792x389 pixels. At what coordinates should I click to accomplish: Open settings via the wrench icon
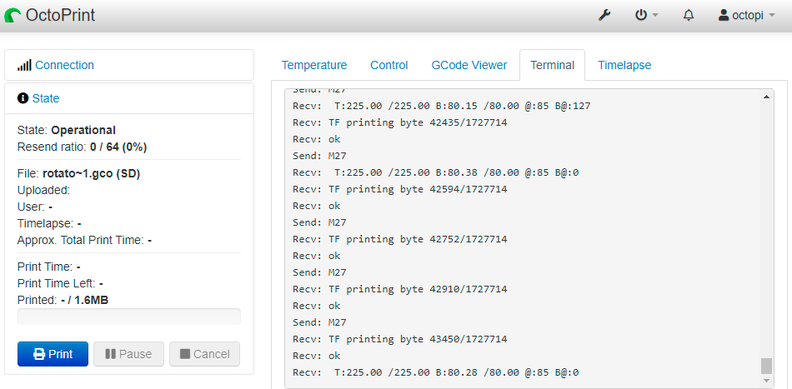pyautogui.click(x=604, y=15)
